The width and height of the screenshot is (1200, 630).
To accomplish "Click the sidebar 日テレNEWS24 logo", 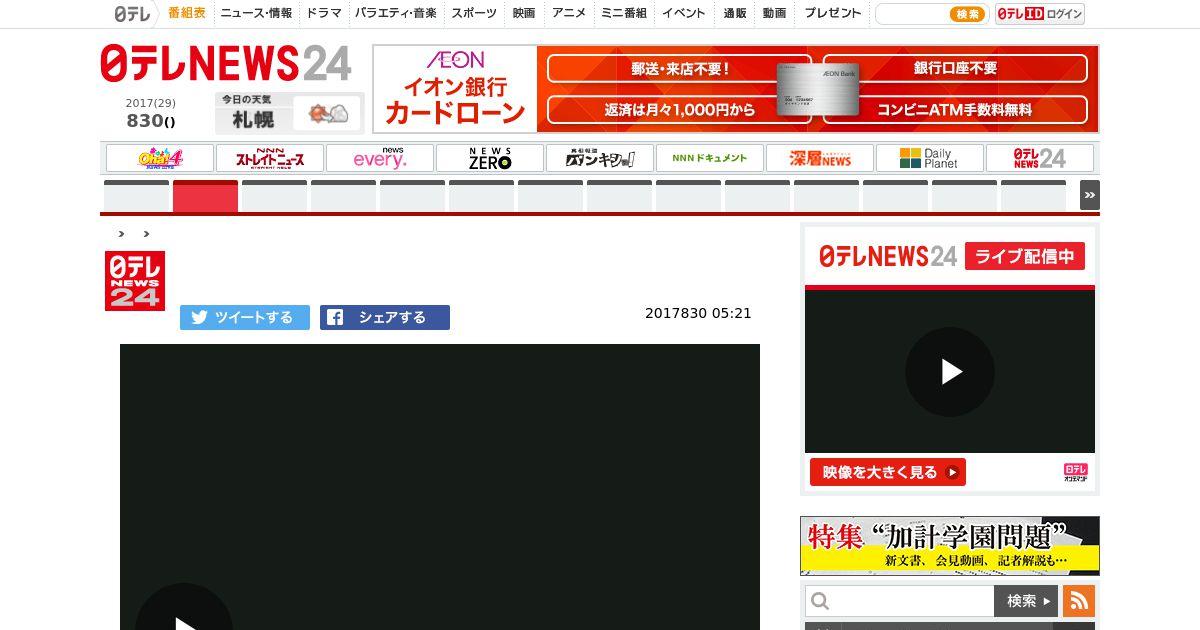I will [888, 256].
